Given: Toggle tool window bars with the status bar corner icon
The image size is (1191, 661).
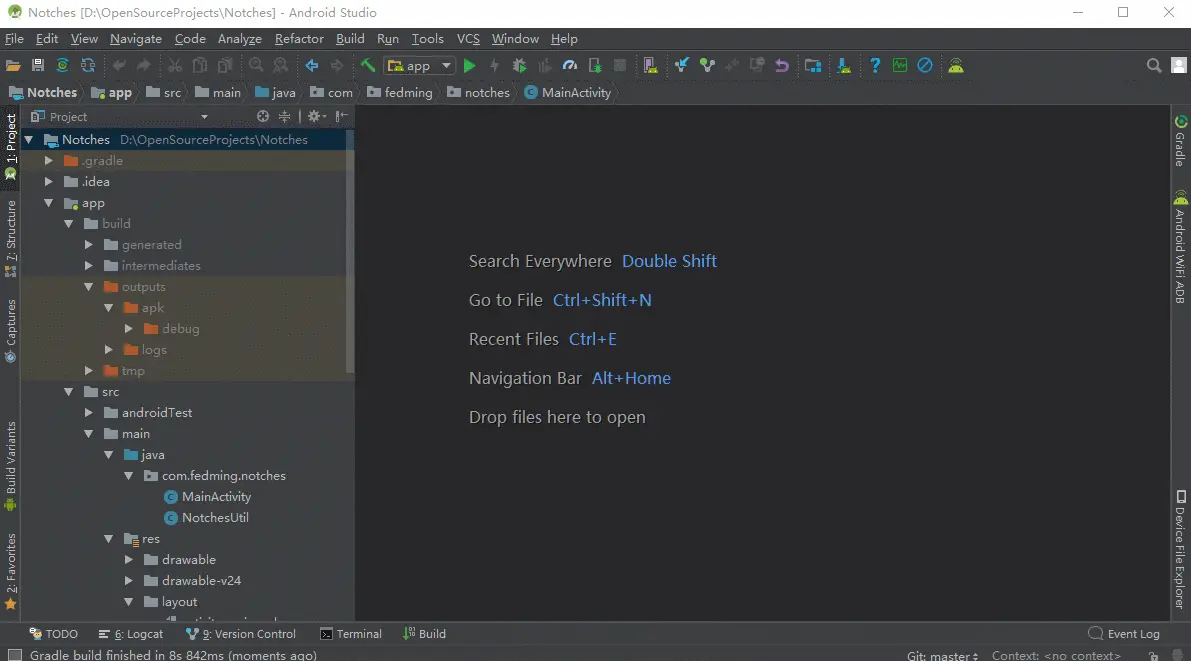Looking at the screenshot, I should click(14, 654).
